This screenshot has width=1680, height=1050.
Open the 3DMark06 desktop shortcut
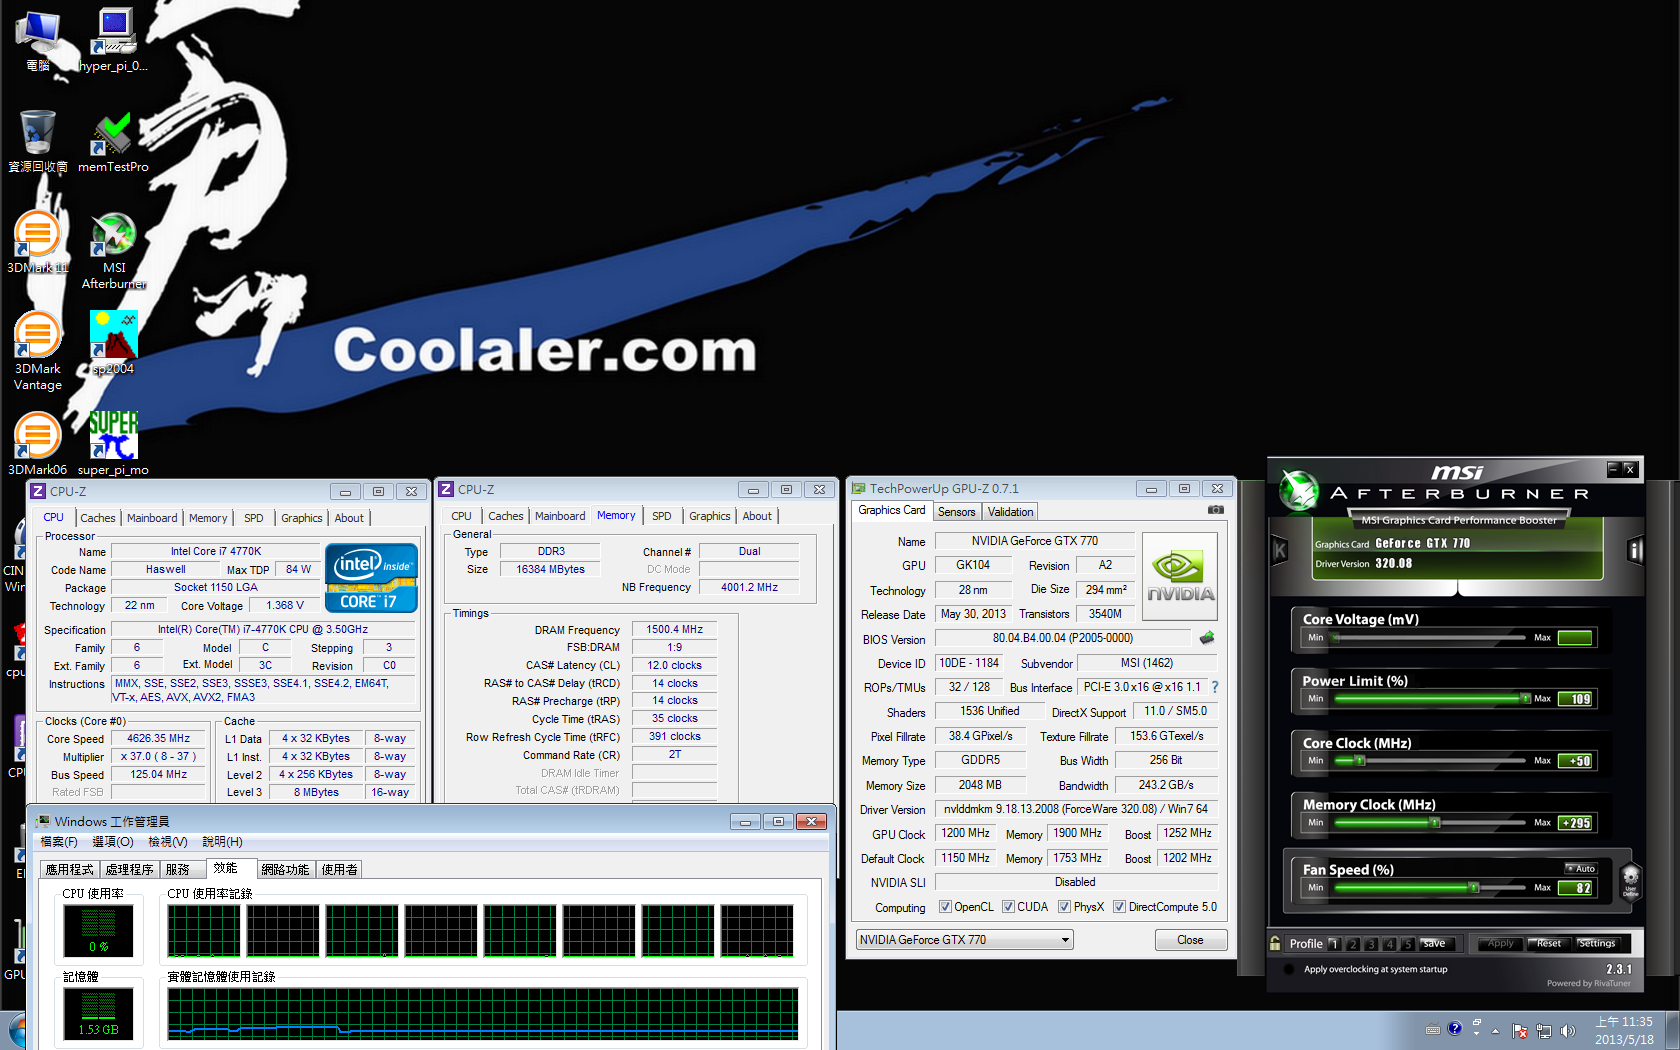37,443
